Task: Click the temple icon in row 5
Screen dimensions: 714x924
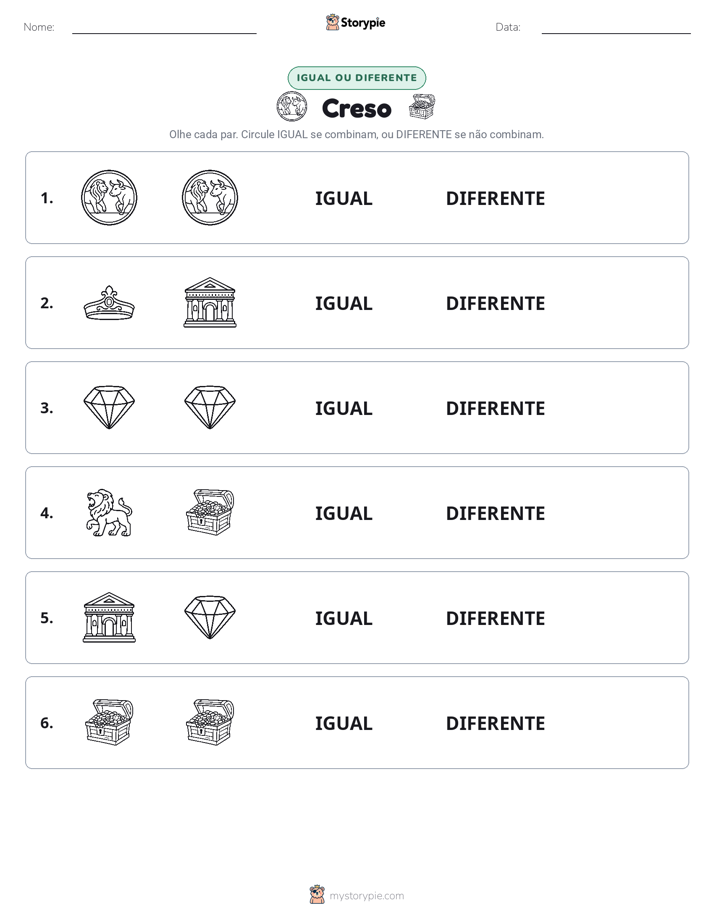Action: pyautogui.click(x=109, y=617)
